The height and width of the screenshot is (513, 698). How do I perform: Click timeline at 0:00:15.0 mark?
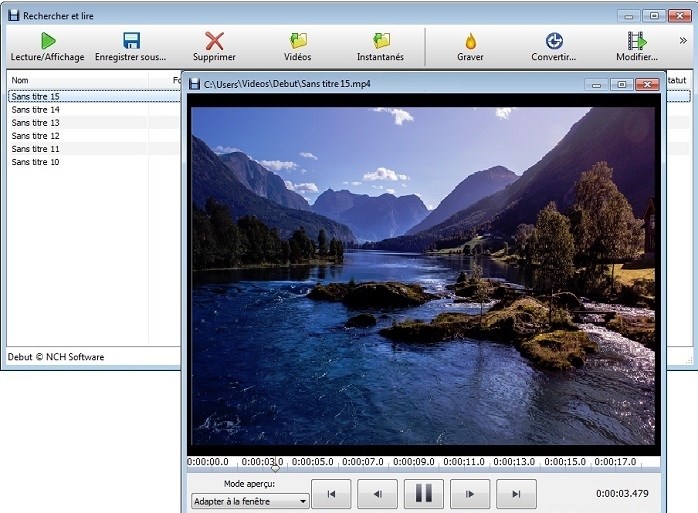tap(565, 462)
